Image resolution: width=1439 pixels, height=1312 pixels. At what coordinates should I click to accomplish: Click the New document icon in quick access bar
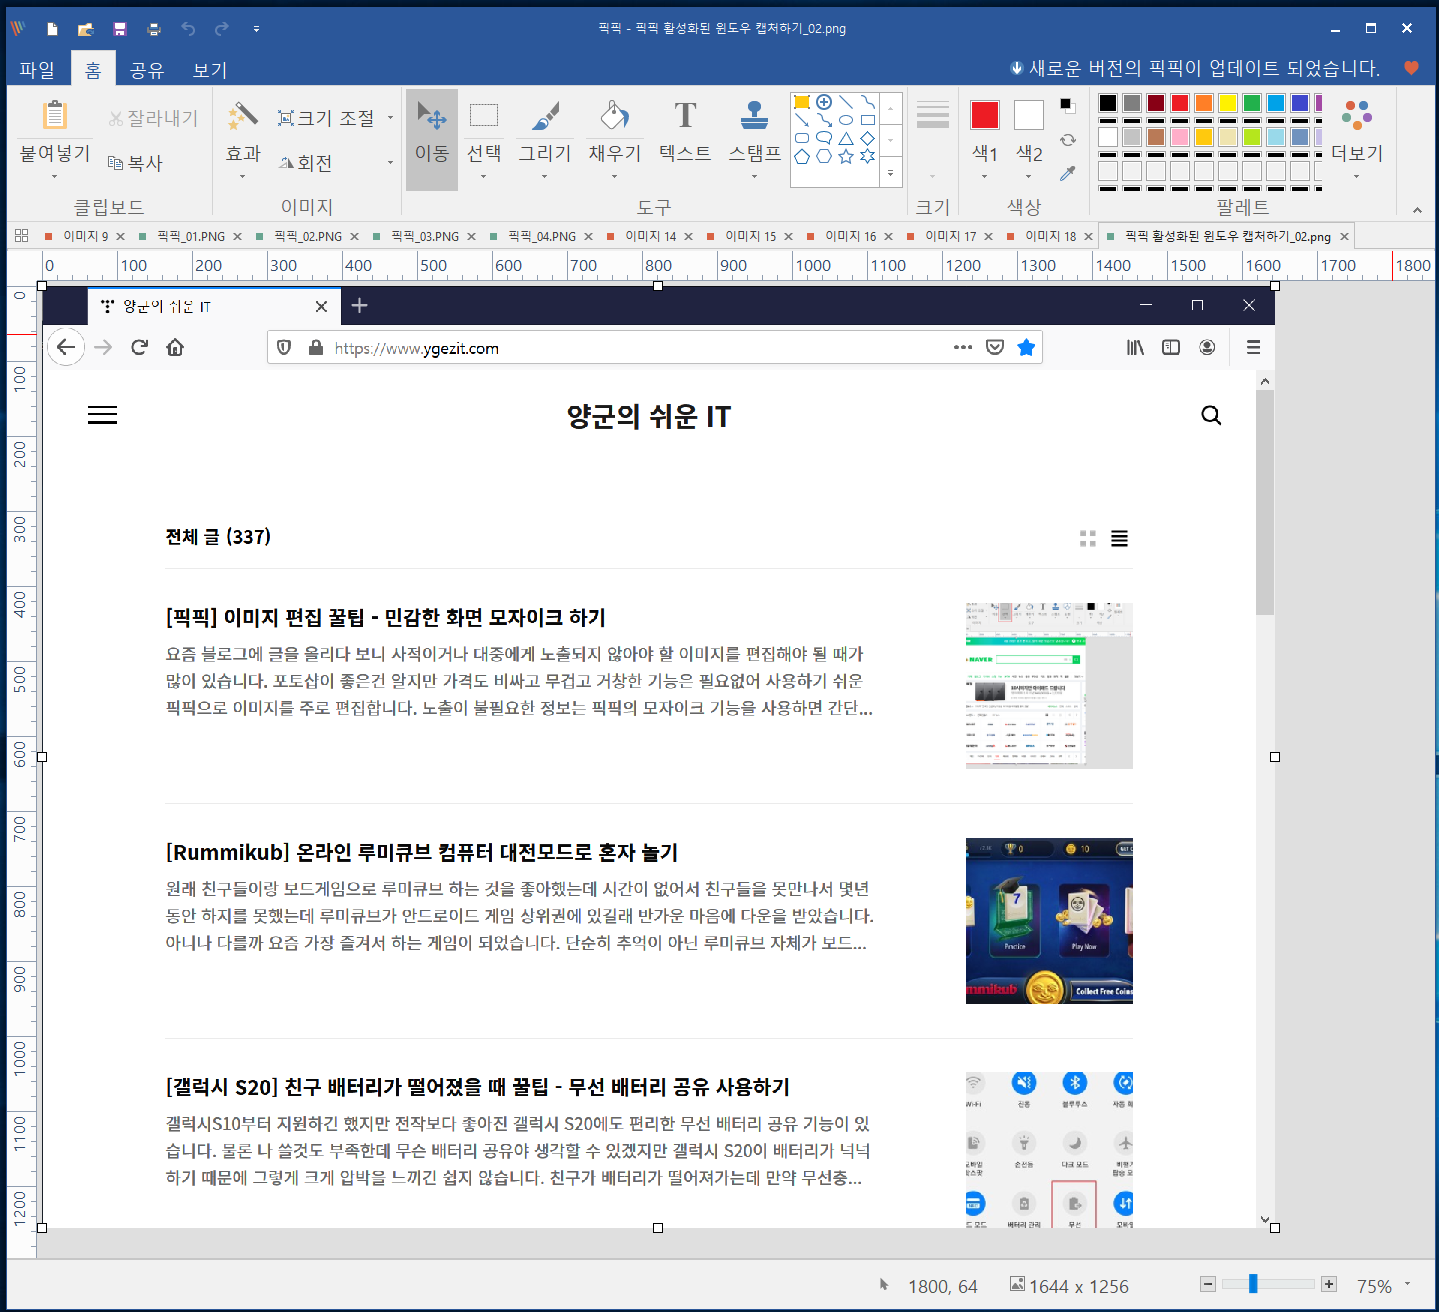52,29
